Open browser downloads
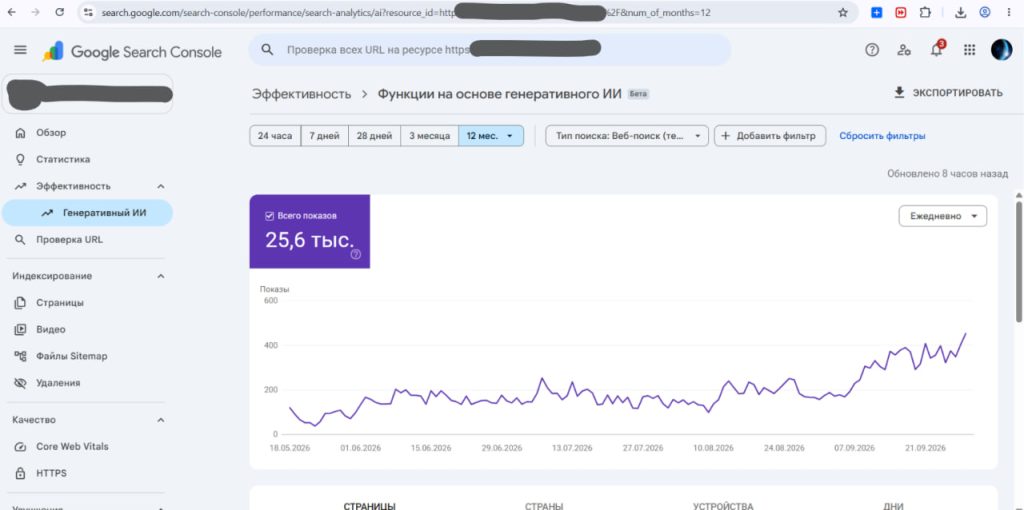This screenshot has height=510, width=1024. pos(961,12)
